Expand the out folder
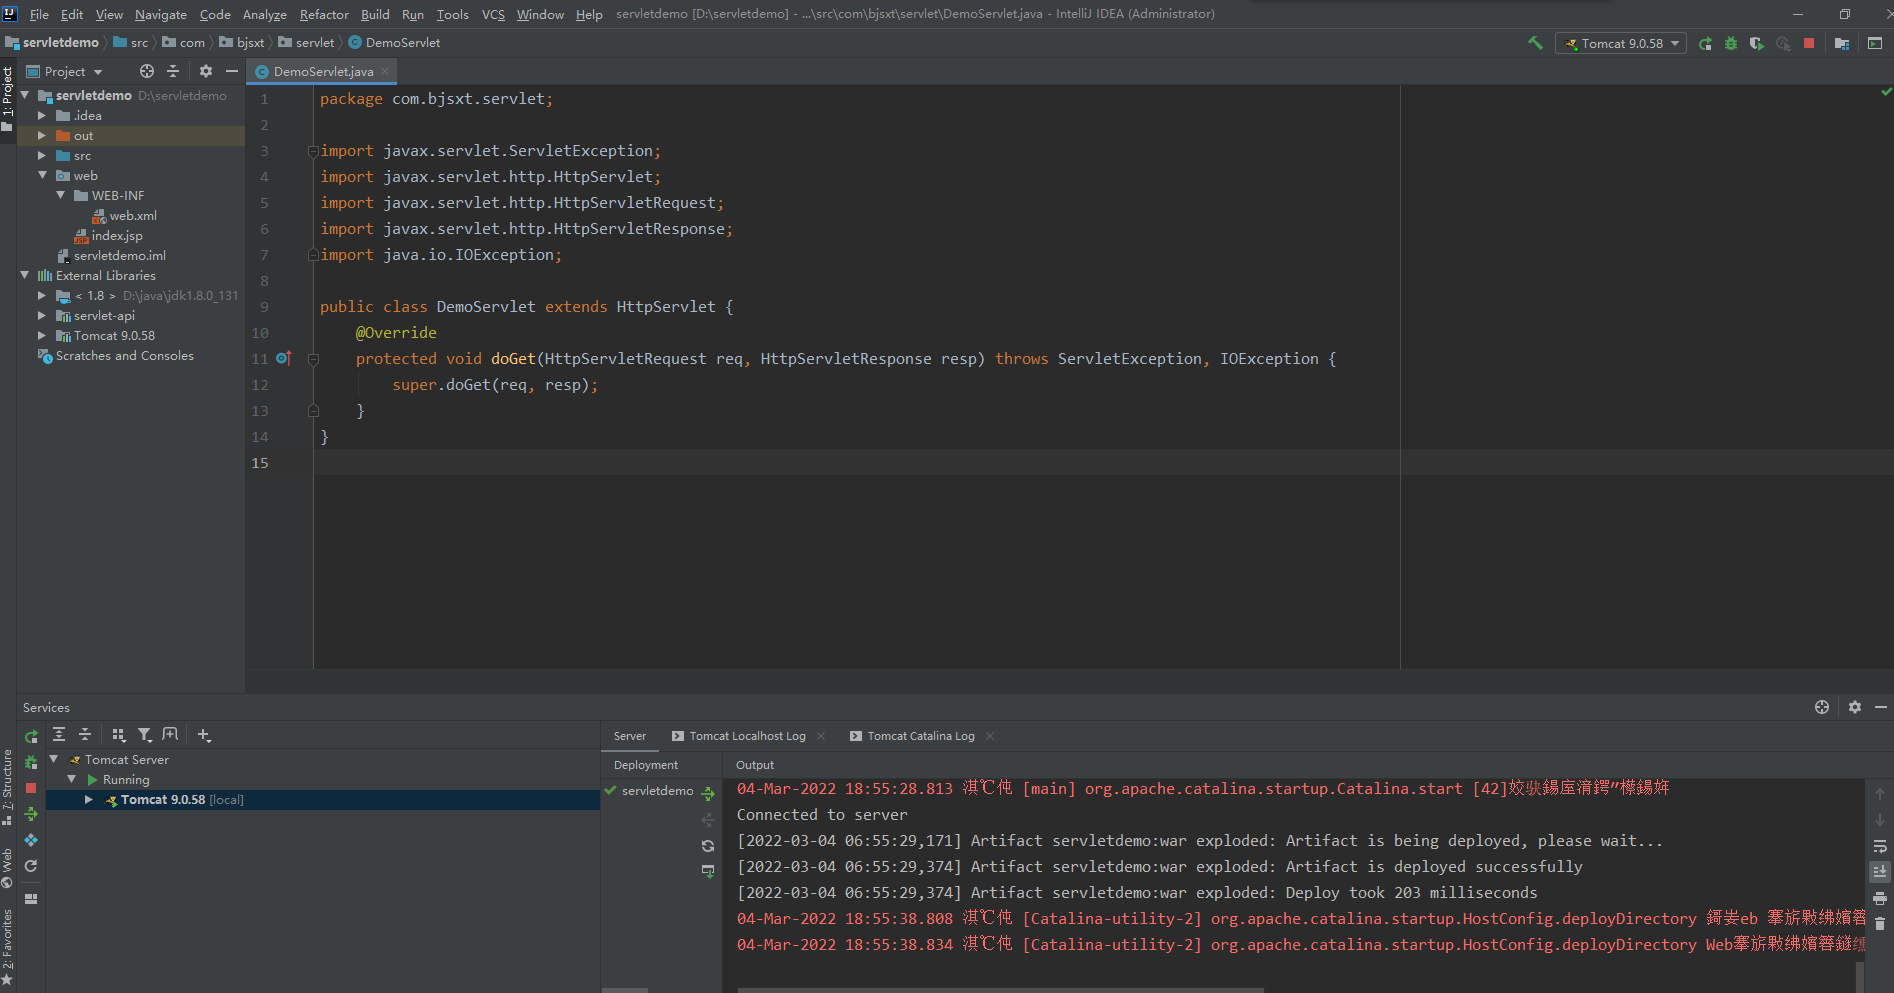 pos(42,135)
